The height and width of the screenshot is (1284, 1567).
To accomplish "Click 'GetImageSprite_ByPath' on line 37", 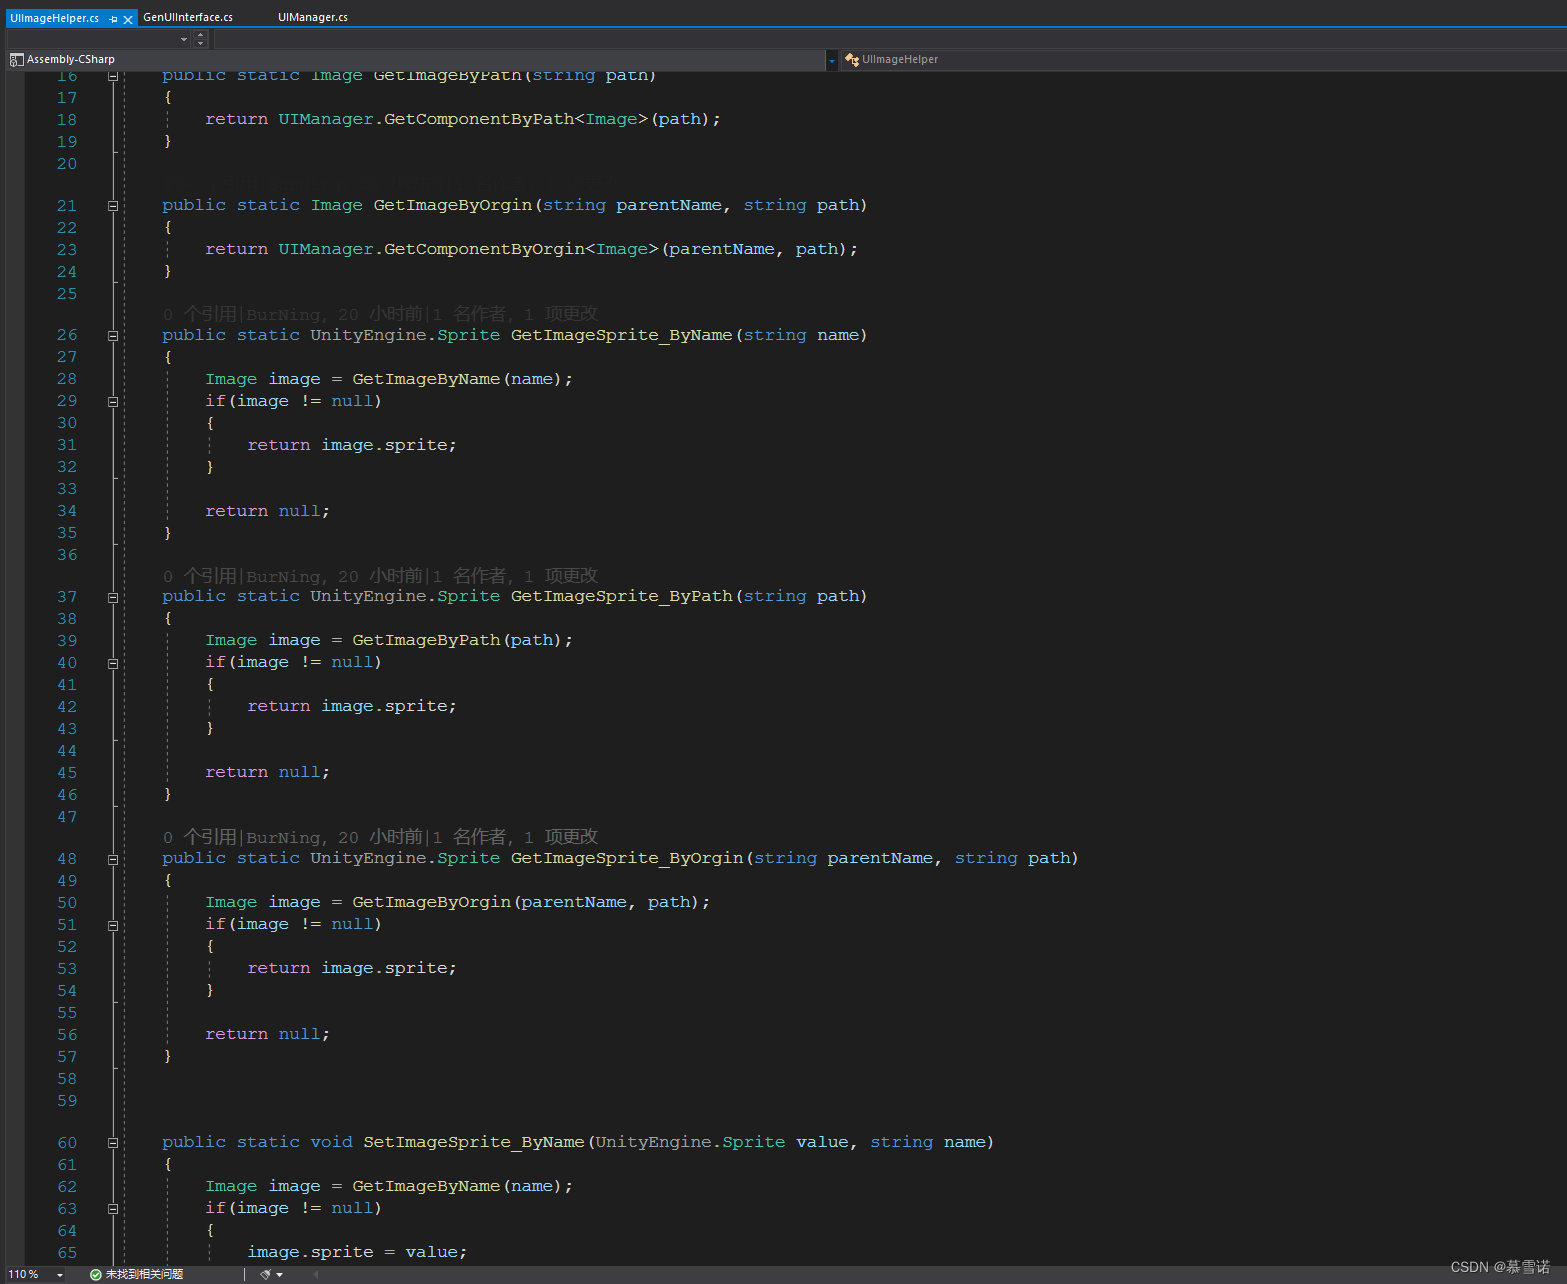I will click(x=621, y=596).
